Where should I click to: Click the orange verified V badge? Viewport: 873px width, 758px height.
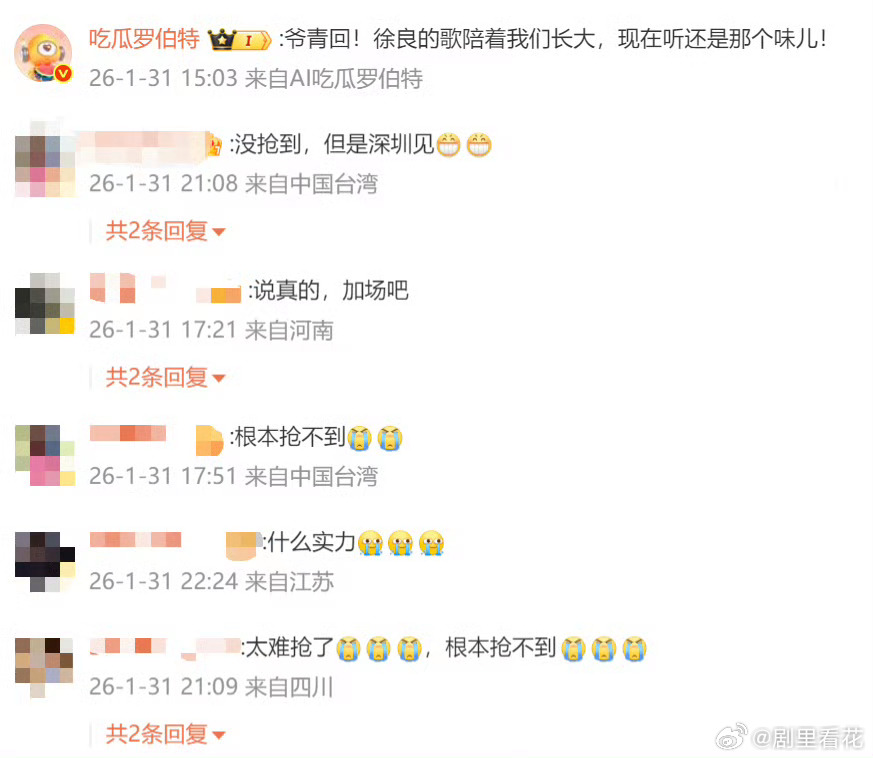63,73
